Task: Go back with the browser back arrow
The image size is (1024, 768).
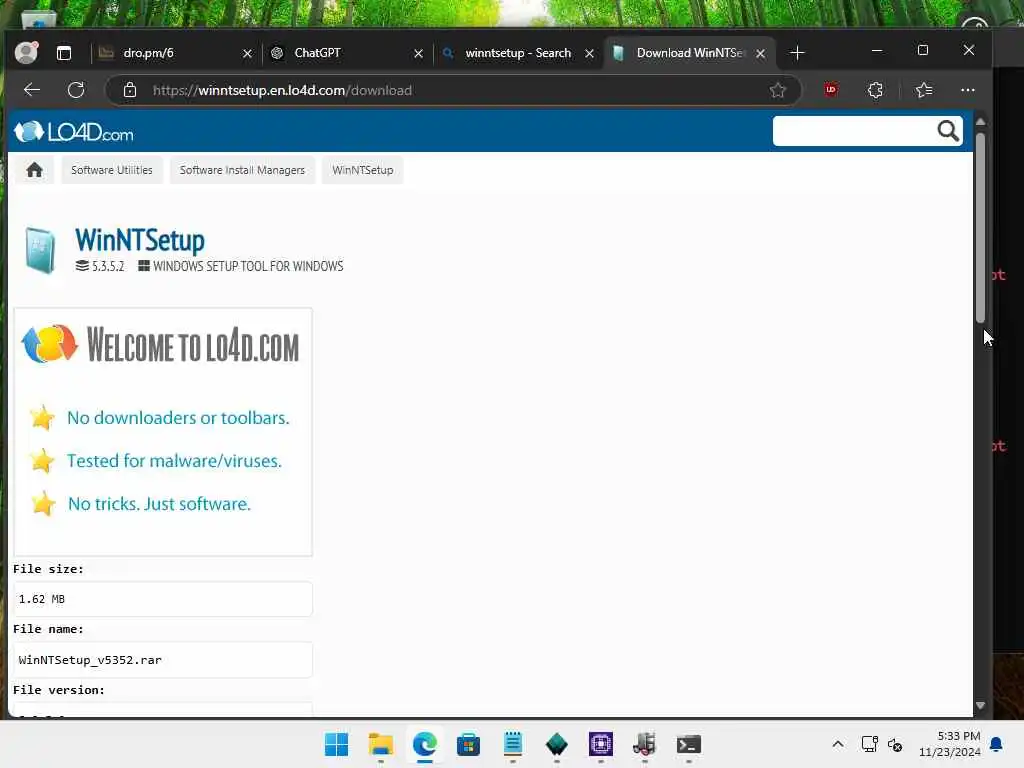Action: click(31, 90)
